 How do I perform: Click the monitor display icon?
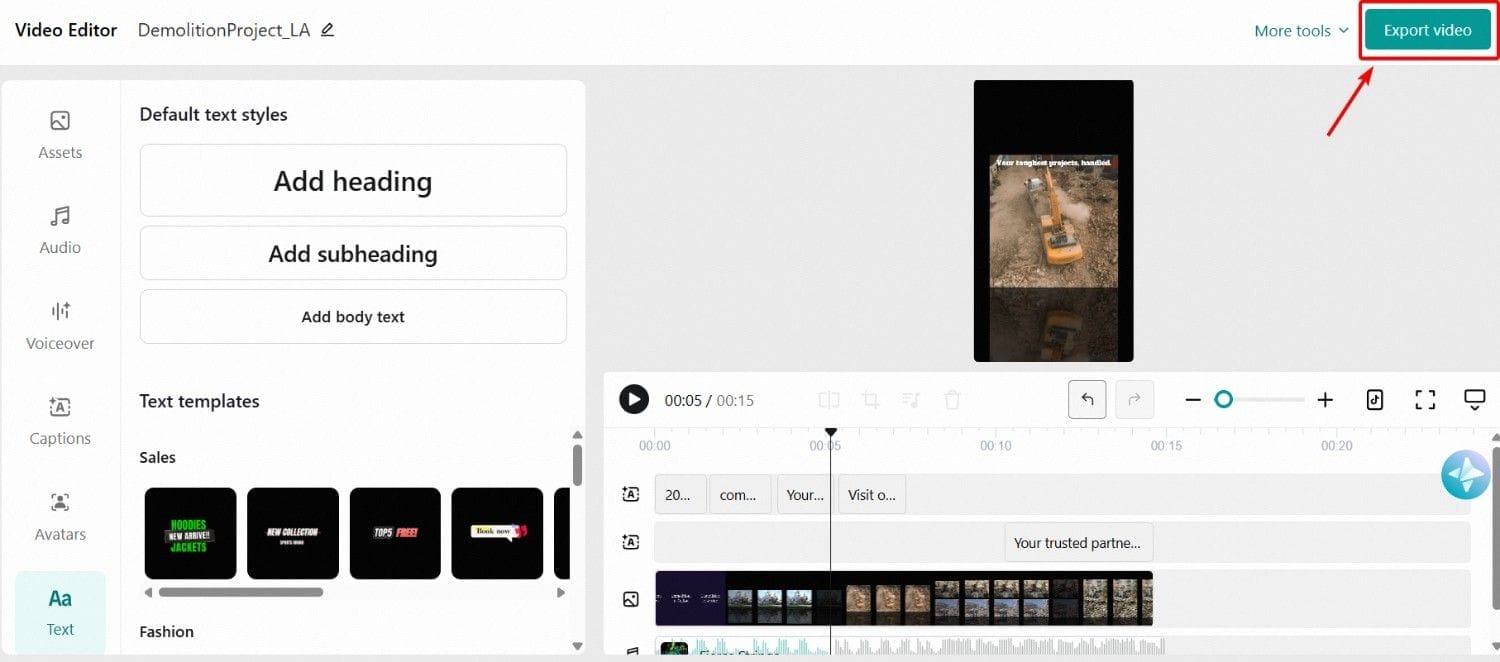click(x=1475, y=400)
